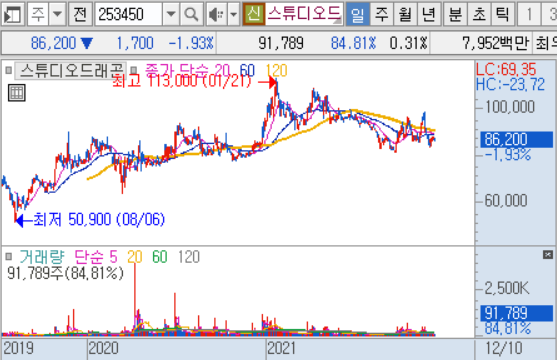Click volume 단순 5 average legend
The width and height of the screenshot is (557, 360).
(96, 257)
